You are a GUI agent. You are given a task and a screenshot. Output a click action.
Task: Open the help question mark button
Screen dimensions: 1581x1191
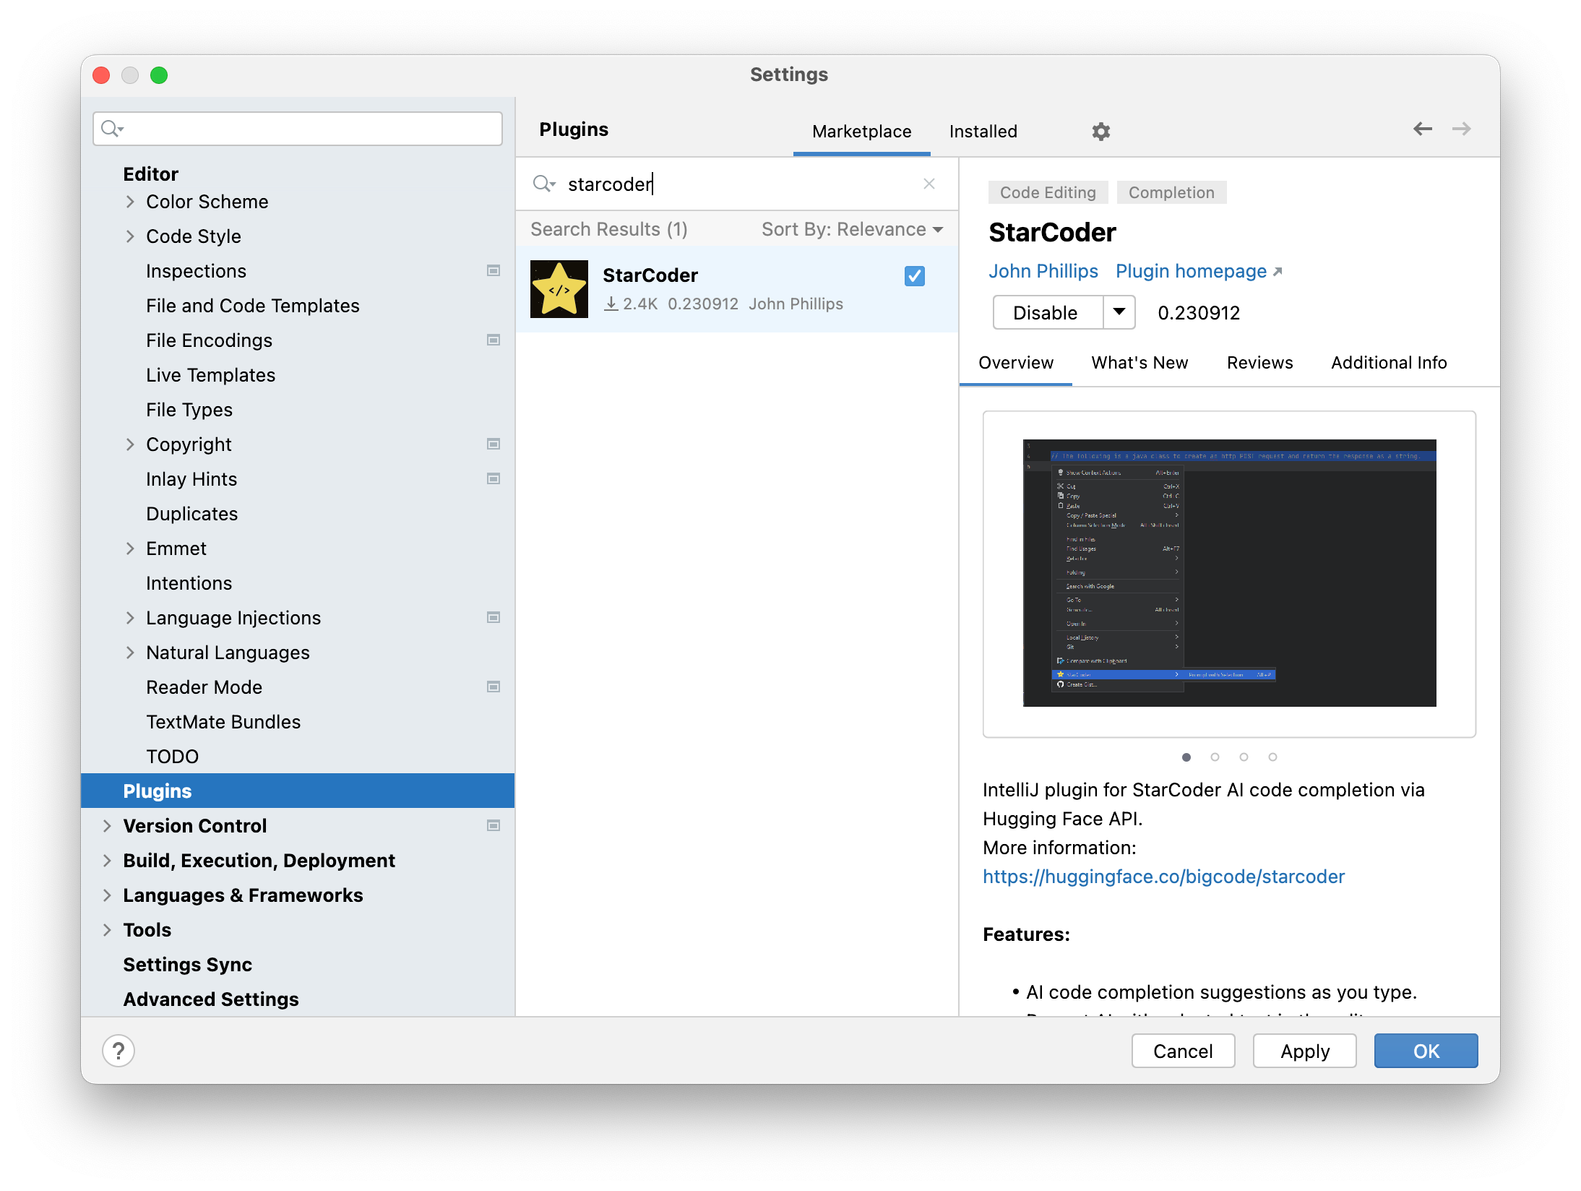coord(118,1051)
